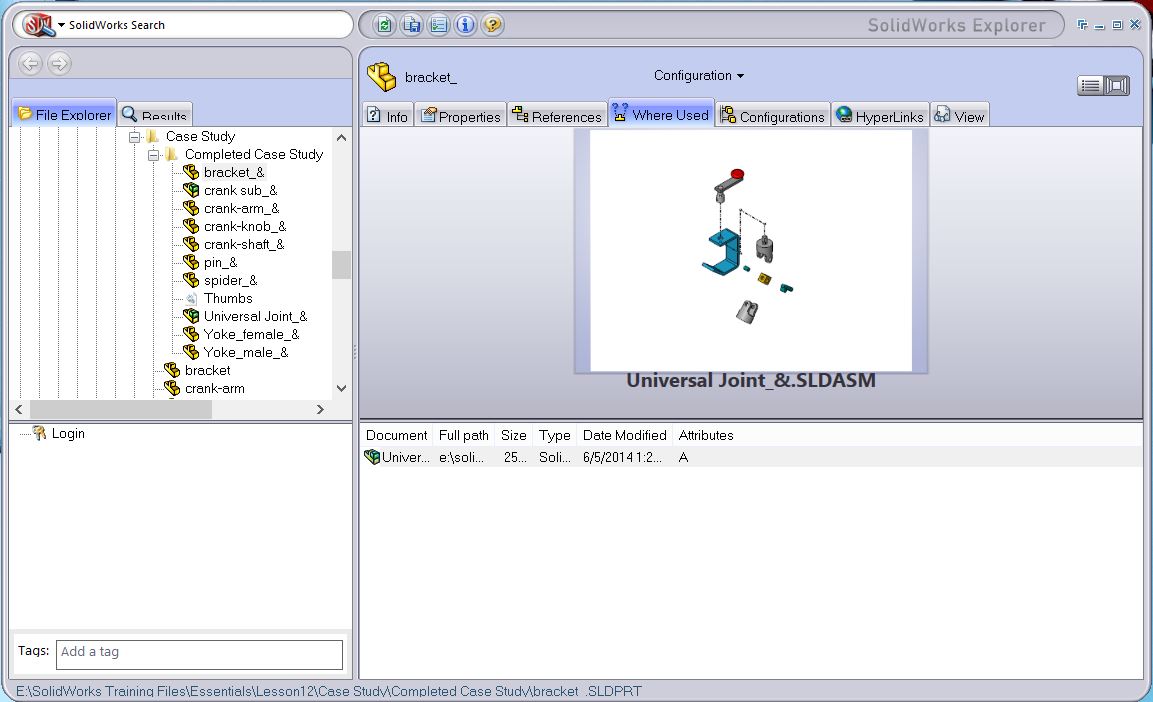
Task: Click the blue Info toolbar icon
Action: pyautogui.click(x=465, y=25)
